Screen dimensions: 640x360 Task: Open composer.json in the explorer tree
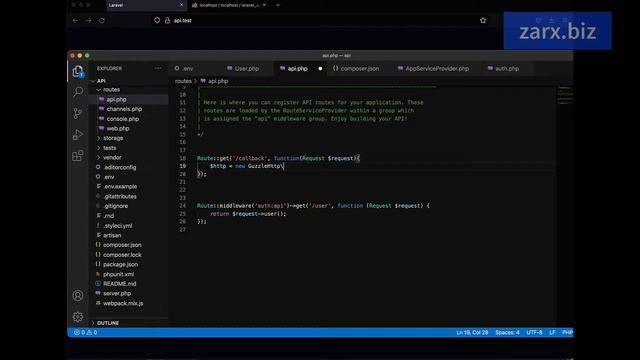pos(122,245)
